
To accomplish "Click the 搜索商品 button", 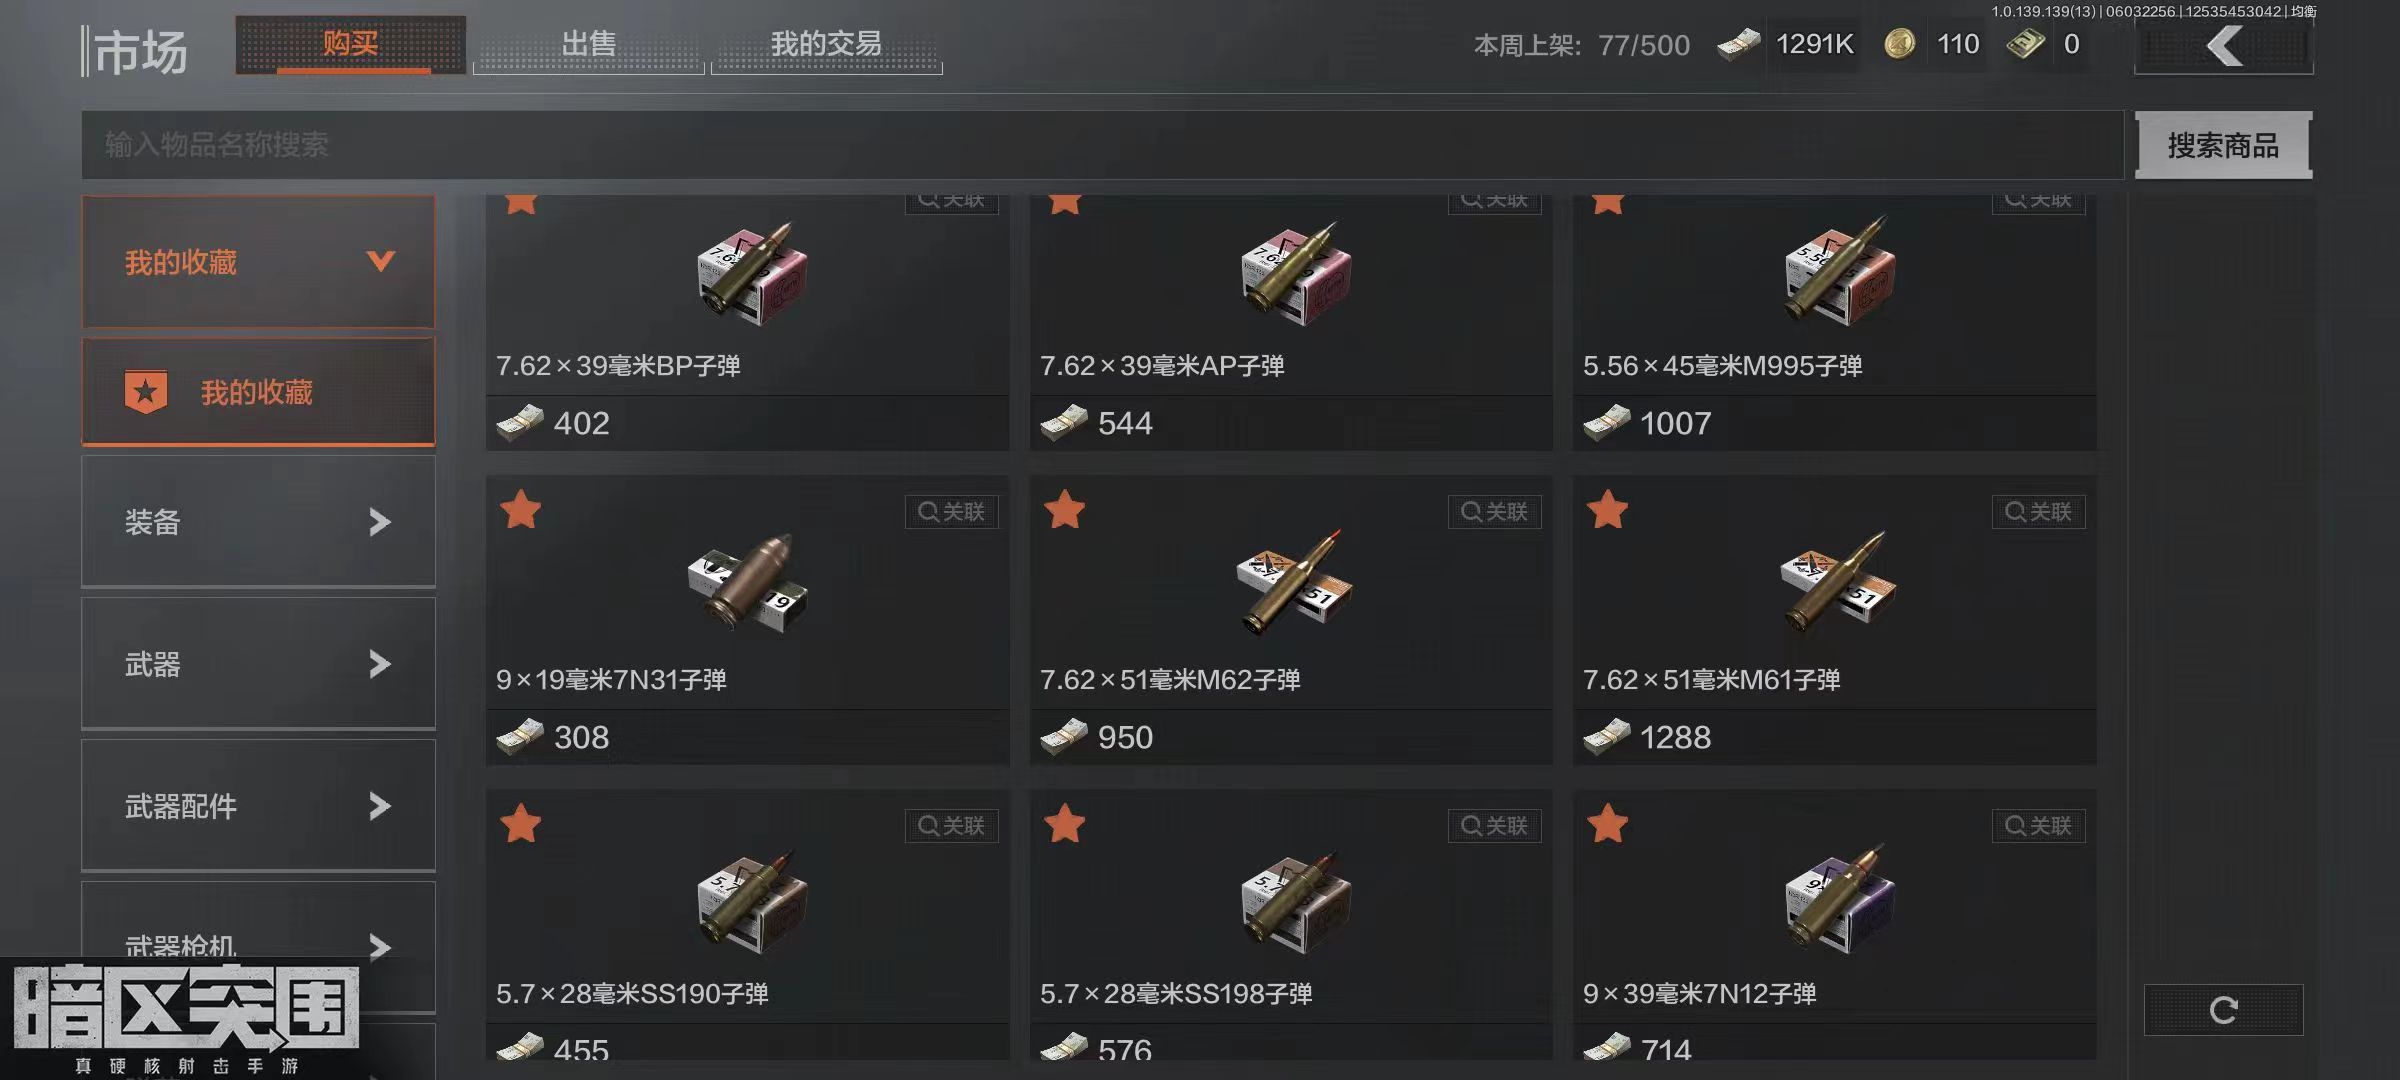I will click(x=2223, y=145).
